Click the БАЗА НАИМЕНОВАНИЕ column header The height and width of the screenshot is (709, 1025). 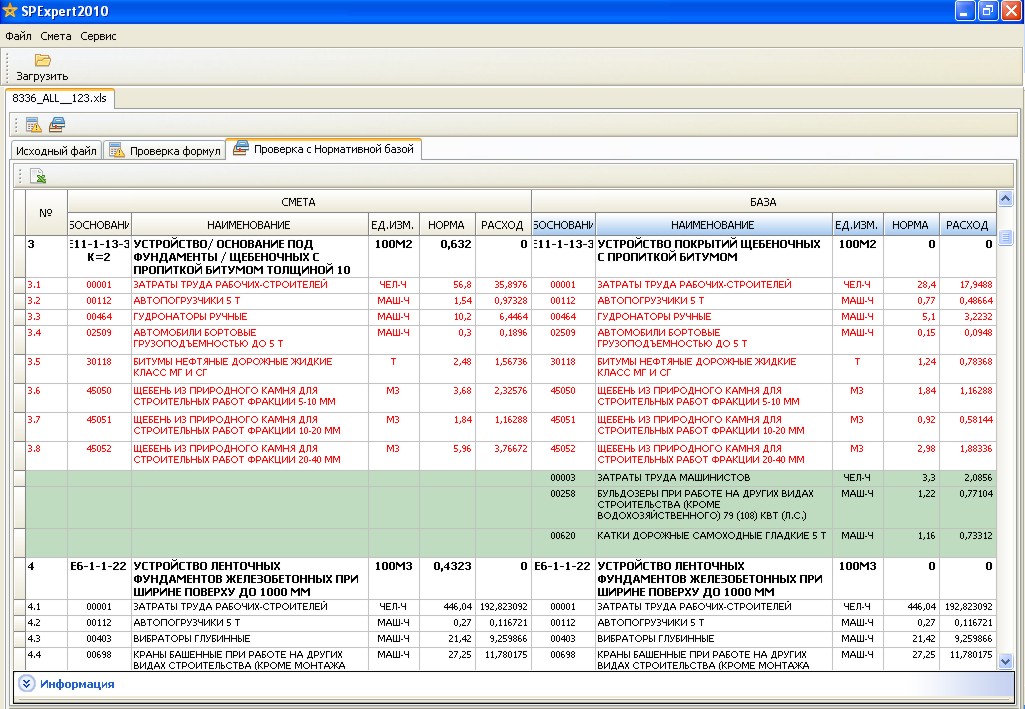coord(712,225)
